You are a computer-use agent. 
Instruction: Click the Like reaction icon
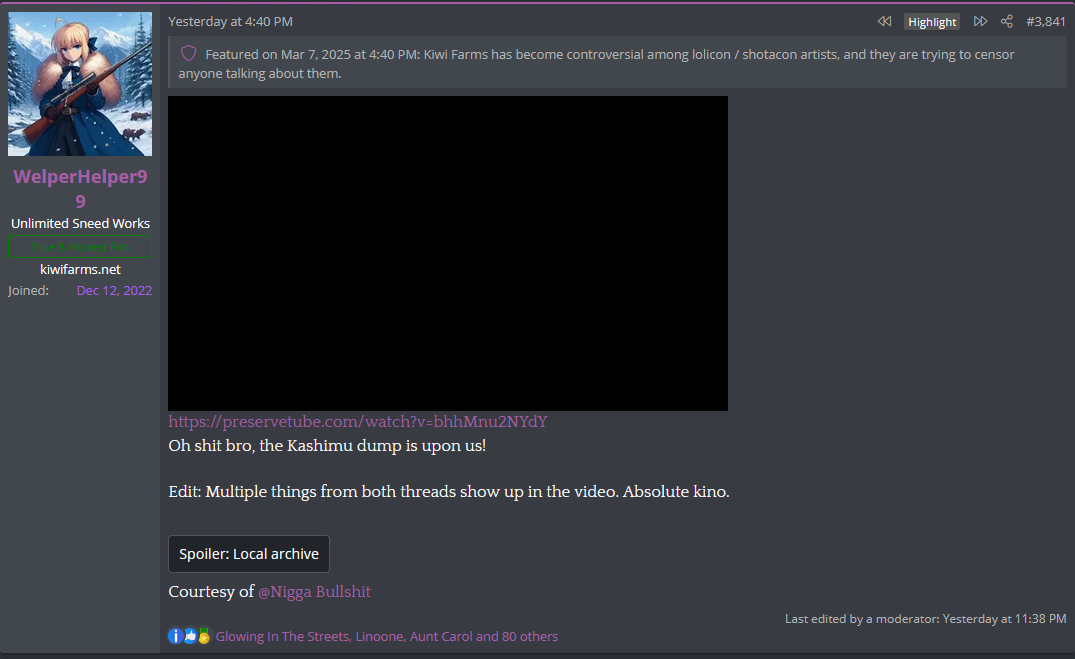(190, 636)
